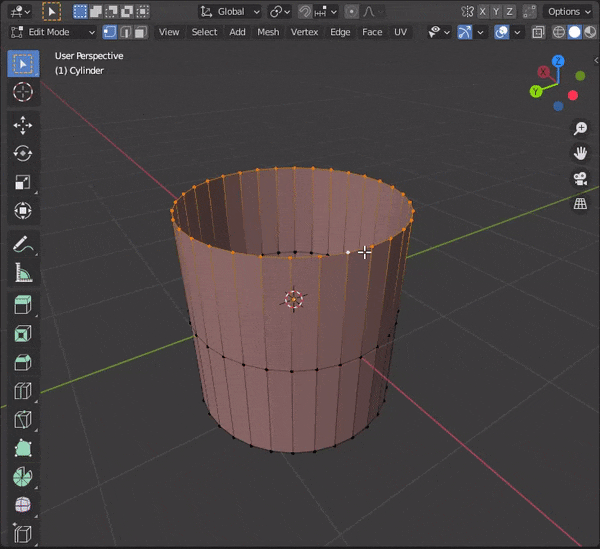Viewport: 600px width, 549px height.
Task: Toggle Y axis mirror
Action: [496, 12]
